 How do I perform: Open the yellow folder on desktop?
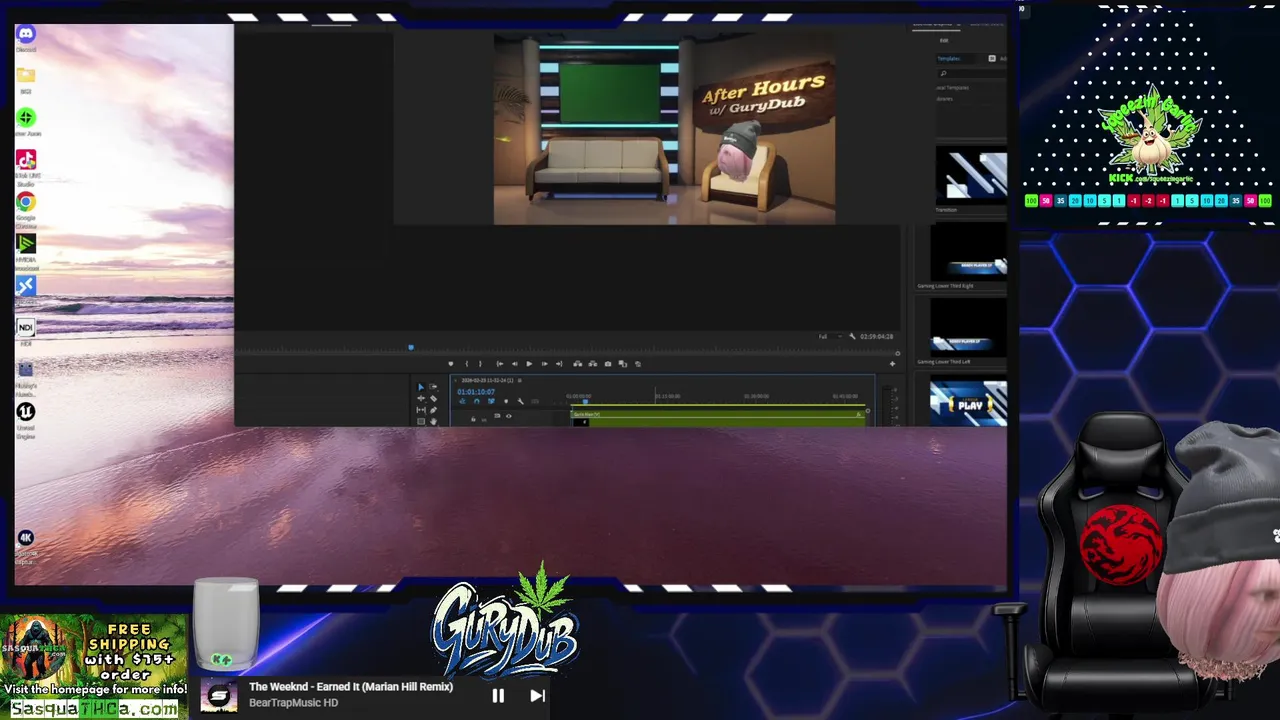[x=26, y=76]
